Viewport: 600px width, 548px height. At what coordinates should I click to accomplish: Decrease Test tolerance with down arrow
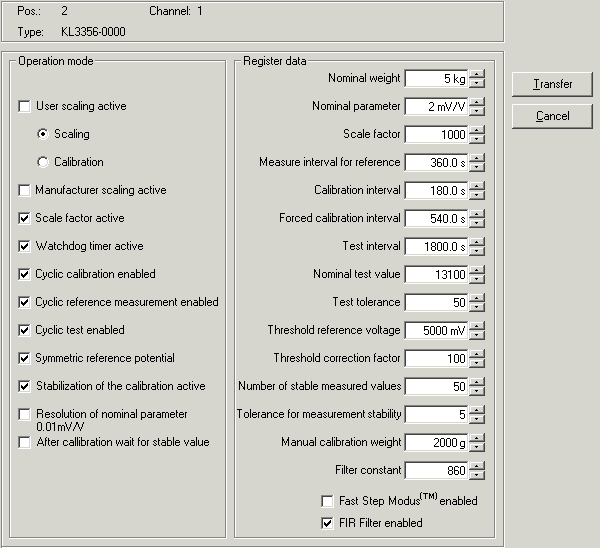tap(477, 307)
